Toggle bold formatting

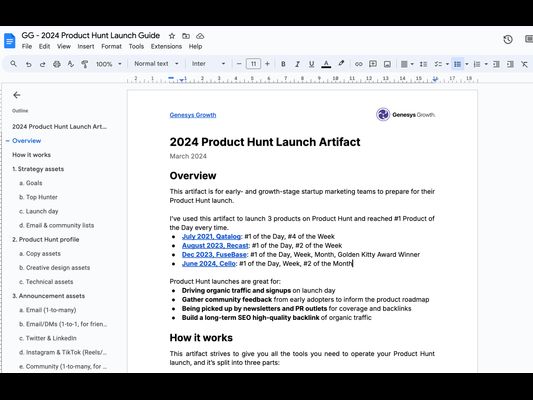click(x=283, y=64)
